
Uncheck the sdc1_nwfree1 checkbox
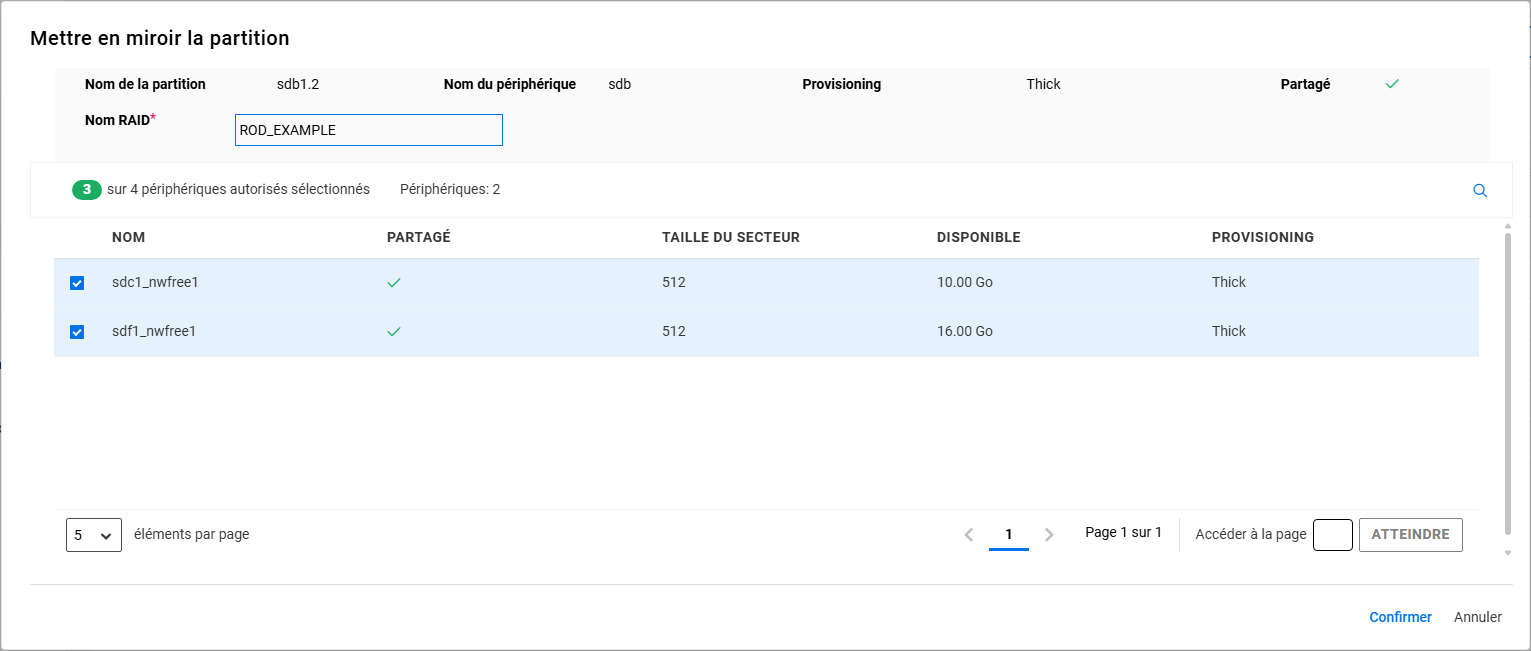[77, 283]
